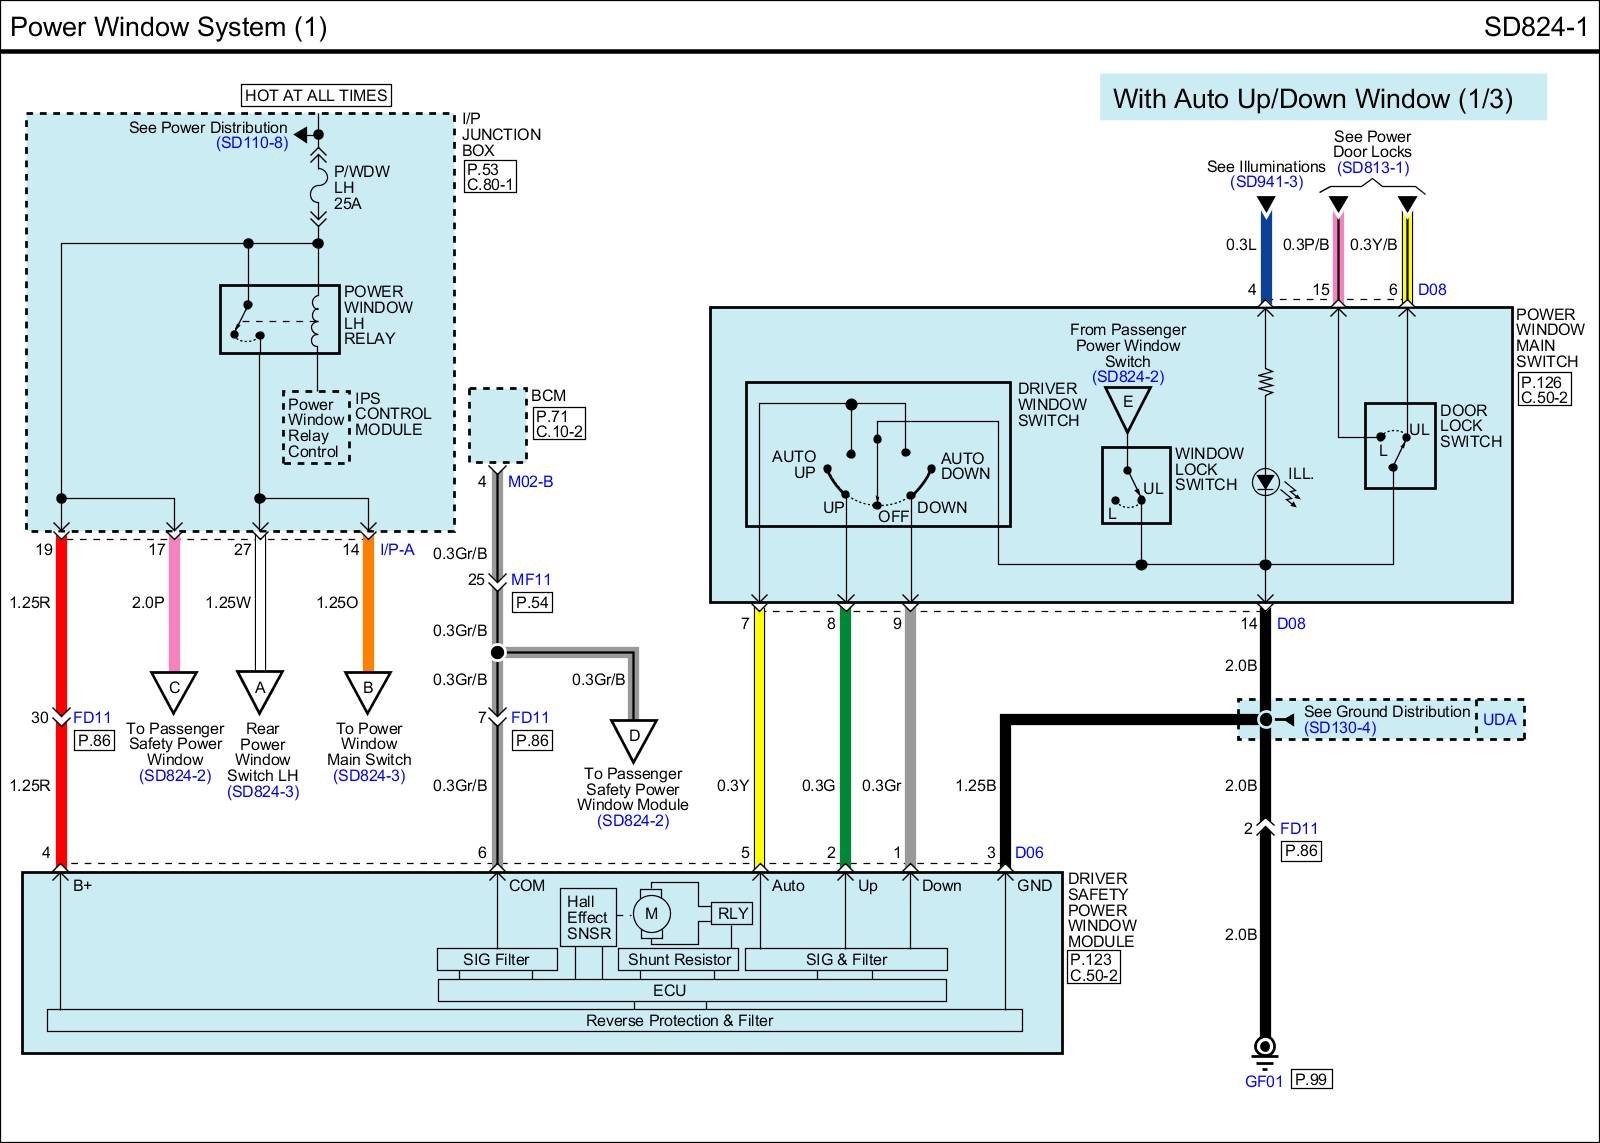The image size is (1600, 1143).
Task: Click the Window Lock Switch symbol
Action: coord(1135,485)
